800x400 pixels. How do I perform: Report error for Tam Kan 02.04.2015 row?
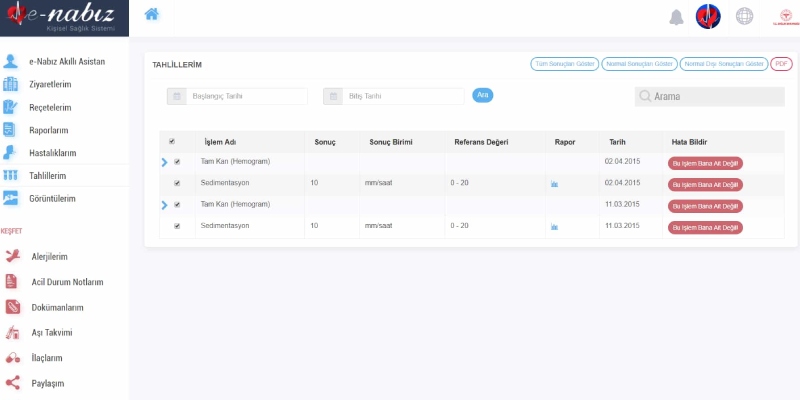[705, 163]
